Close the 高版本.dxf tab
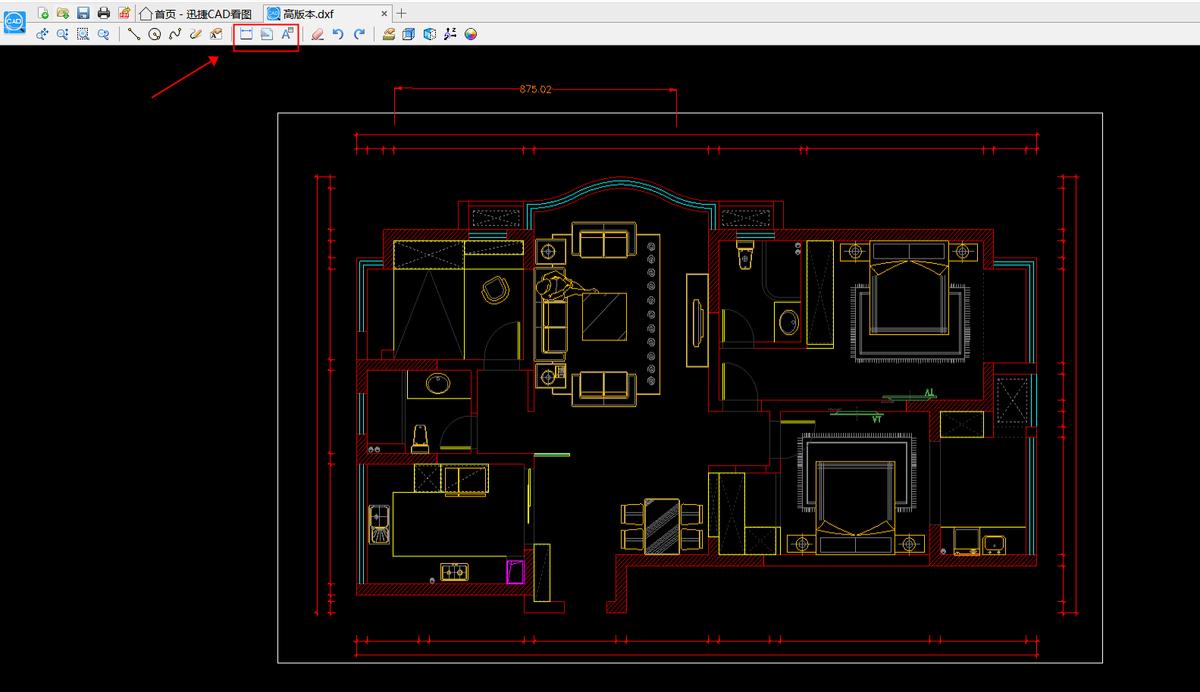This screenshot has height=692, width=1200. point(384,13)
